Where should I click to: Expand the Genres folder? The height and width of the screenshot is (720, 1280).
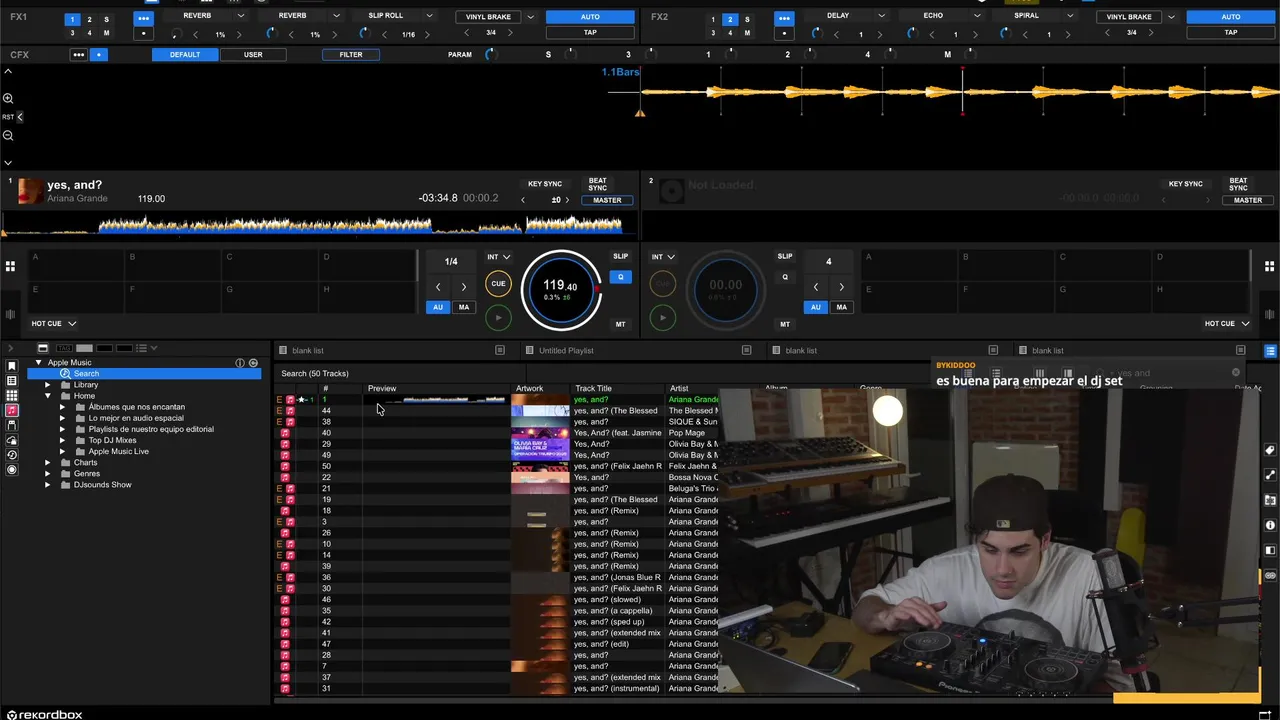pyautogui.click(x=48, y=474)
